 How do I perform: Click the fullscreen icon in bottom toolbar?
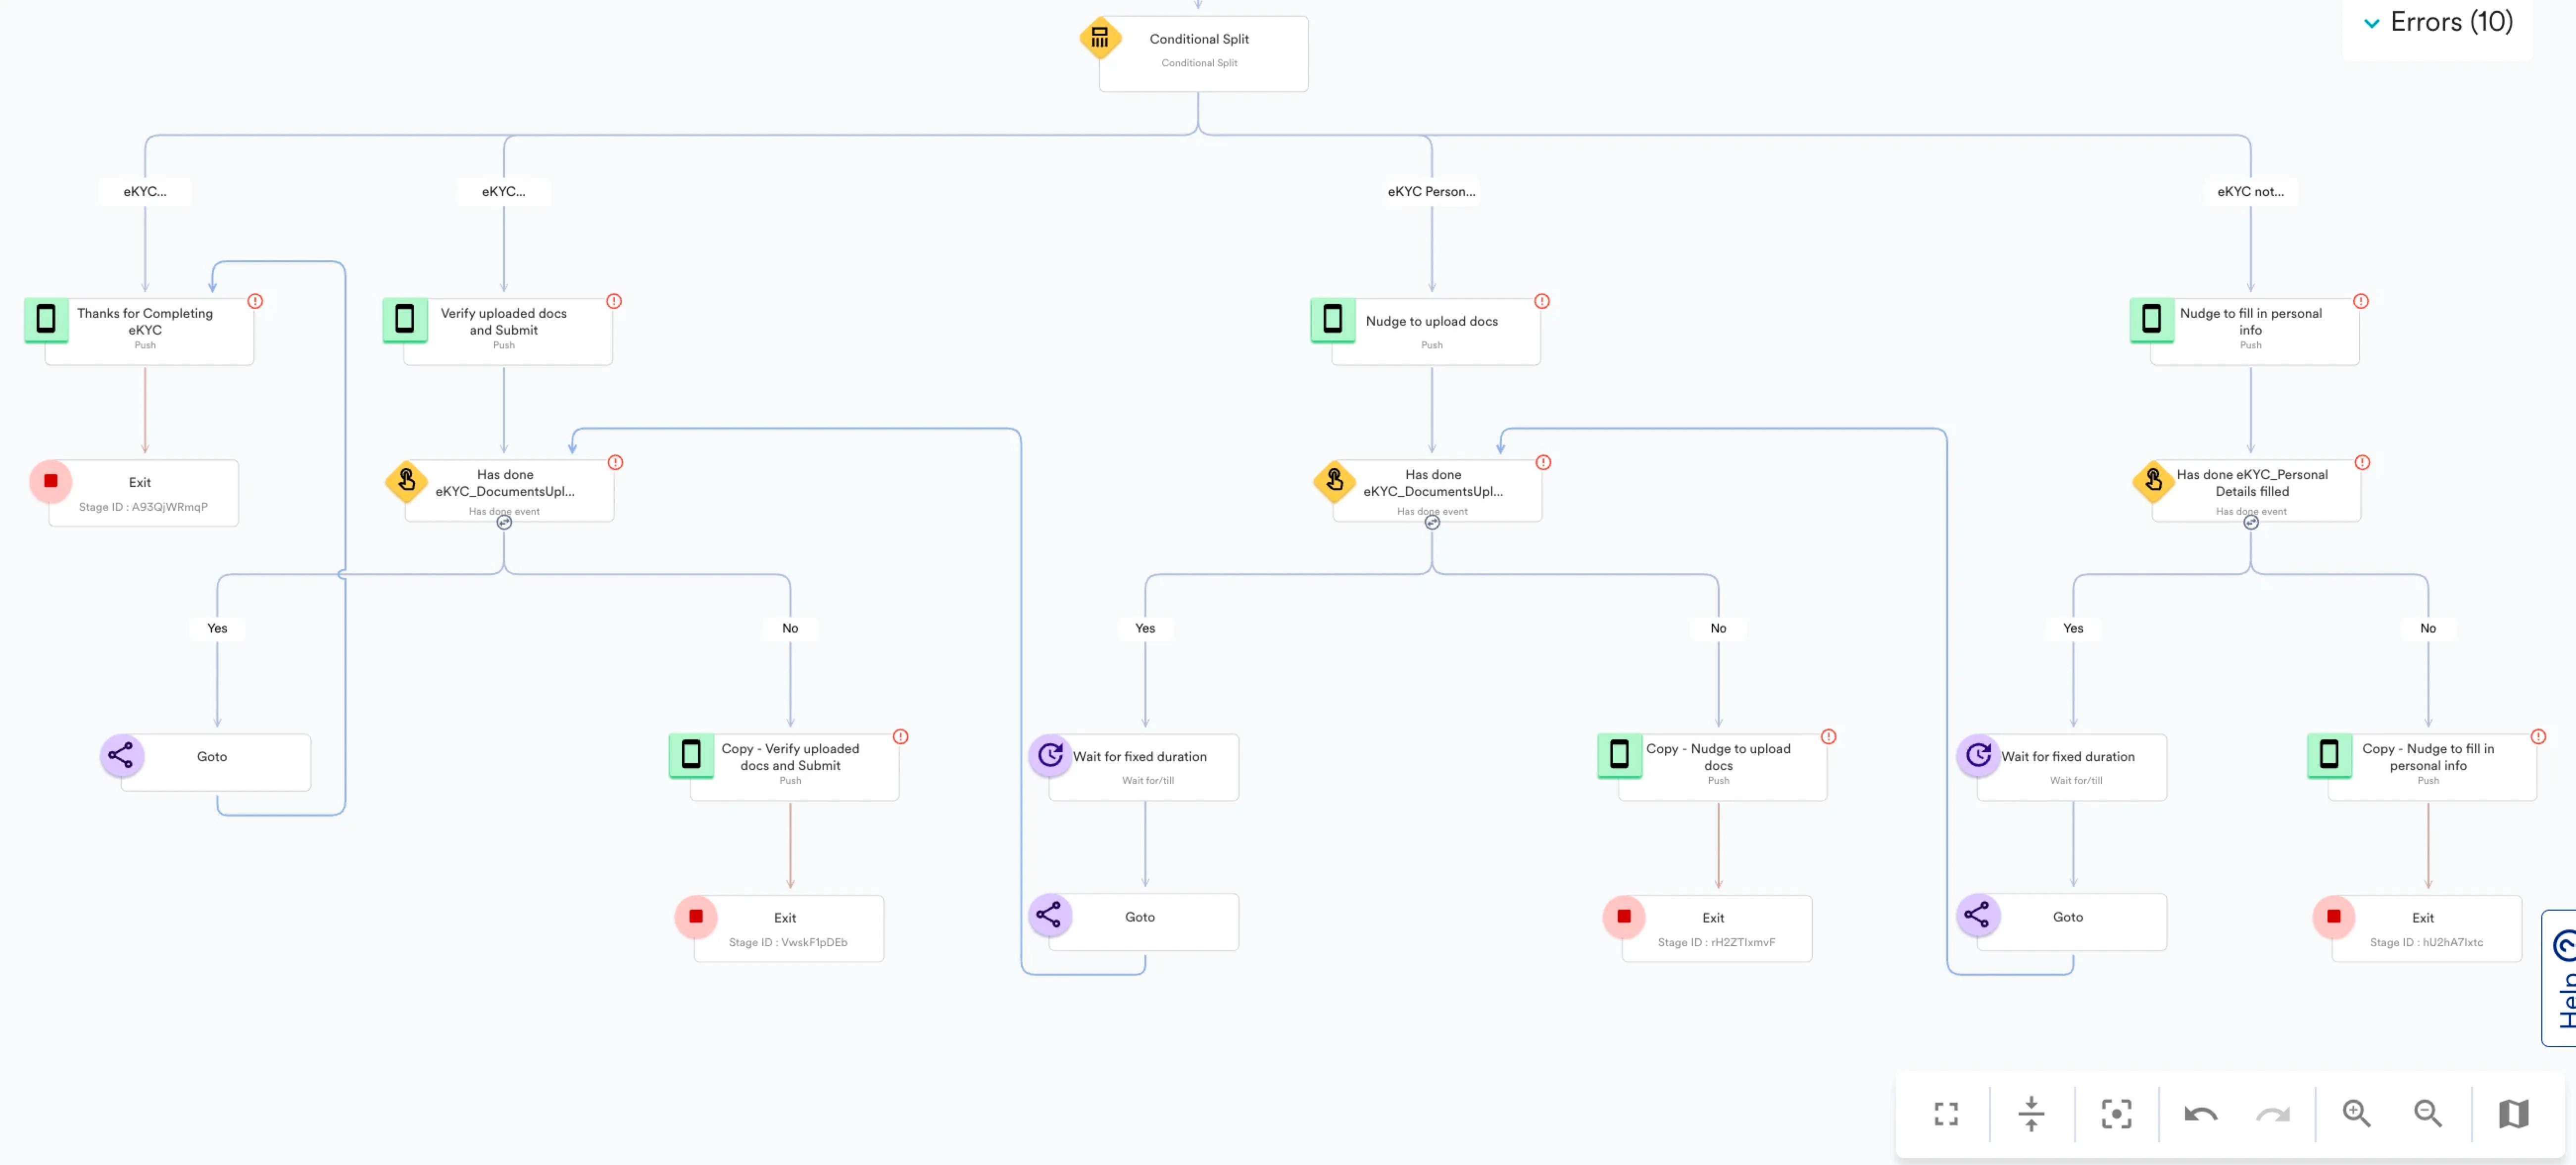point(1945,1113)
